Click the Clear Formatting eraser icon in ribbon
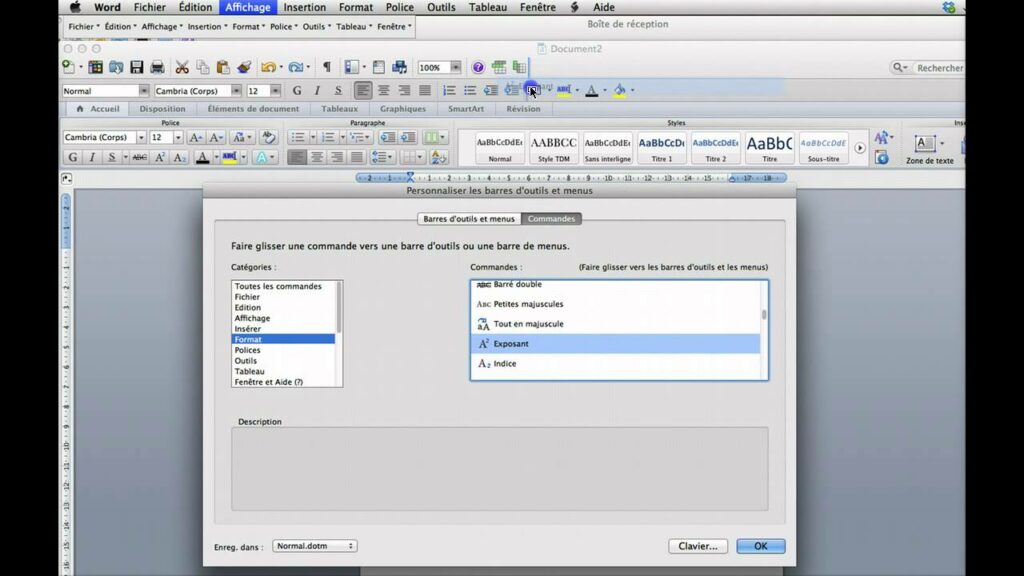Viewport: 1024px width, 576px height. pos(268,137)
